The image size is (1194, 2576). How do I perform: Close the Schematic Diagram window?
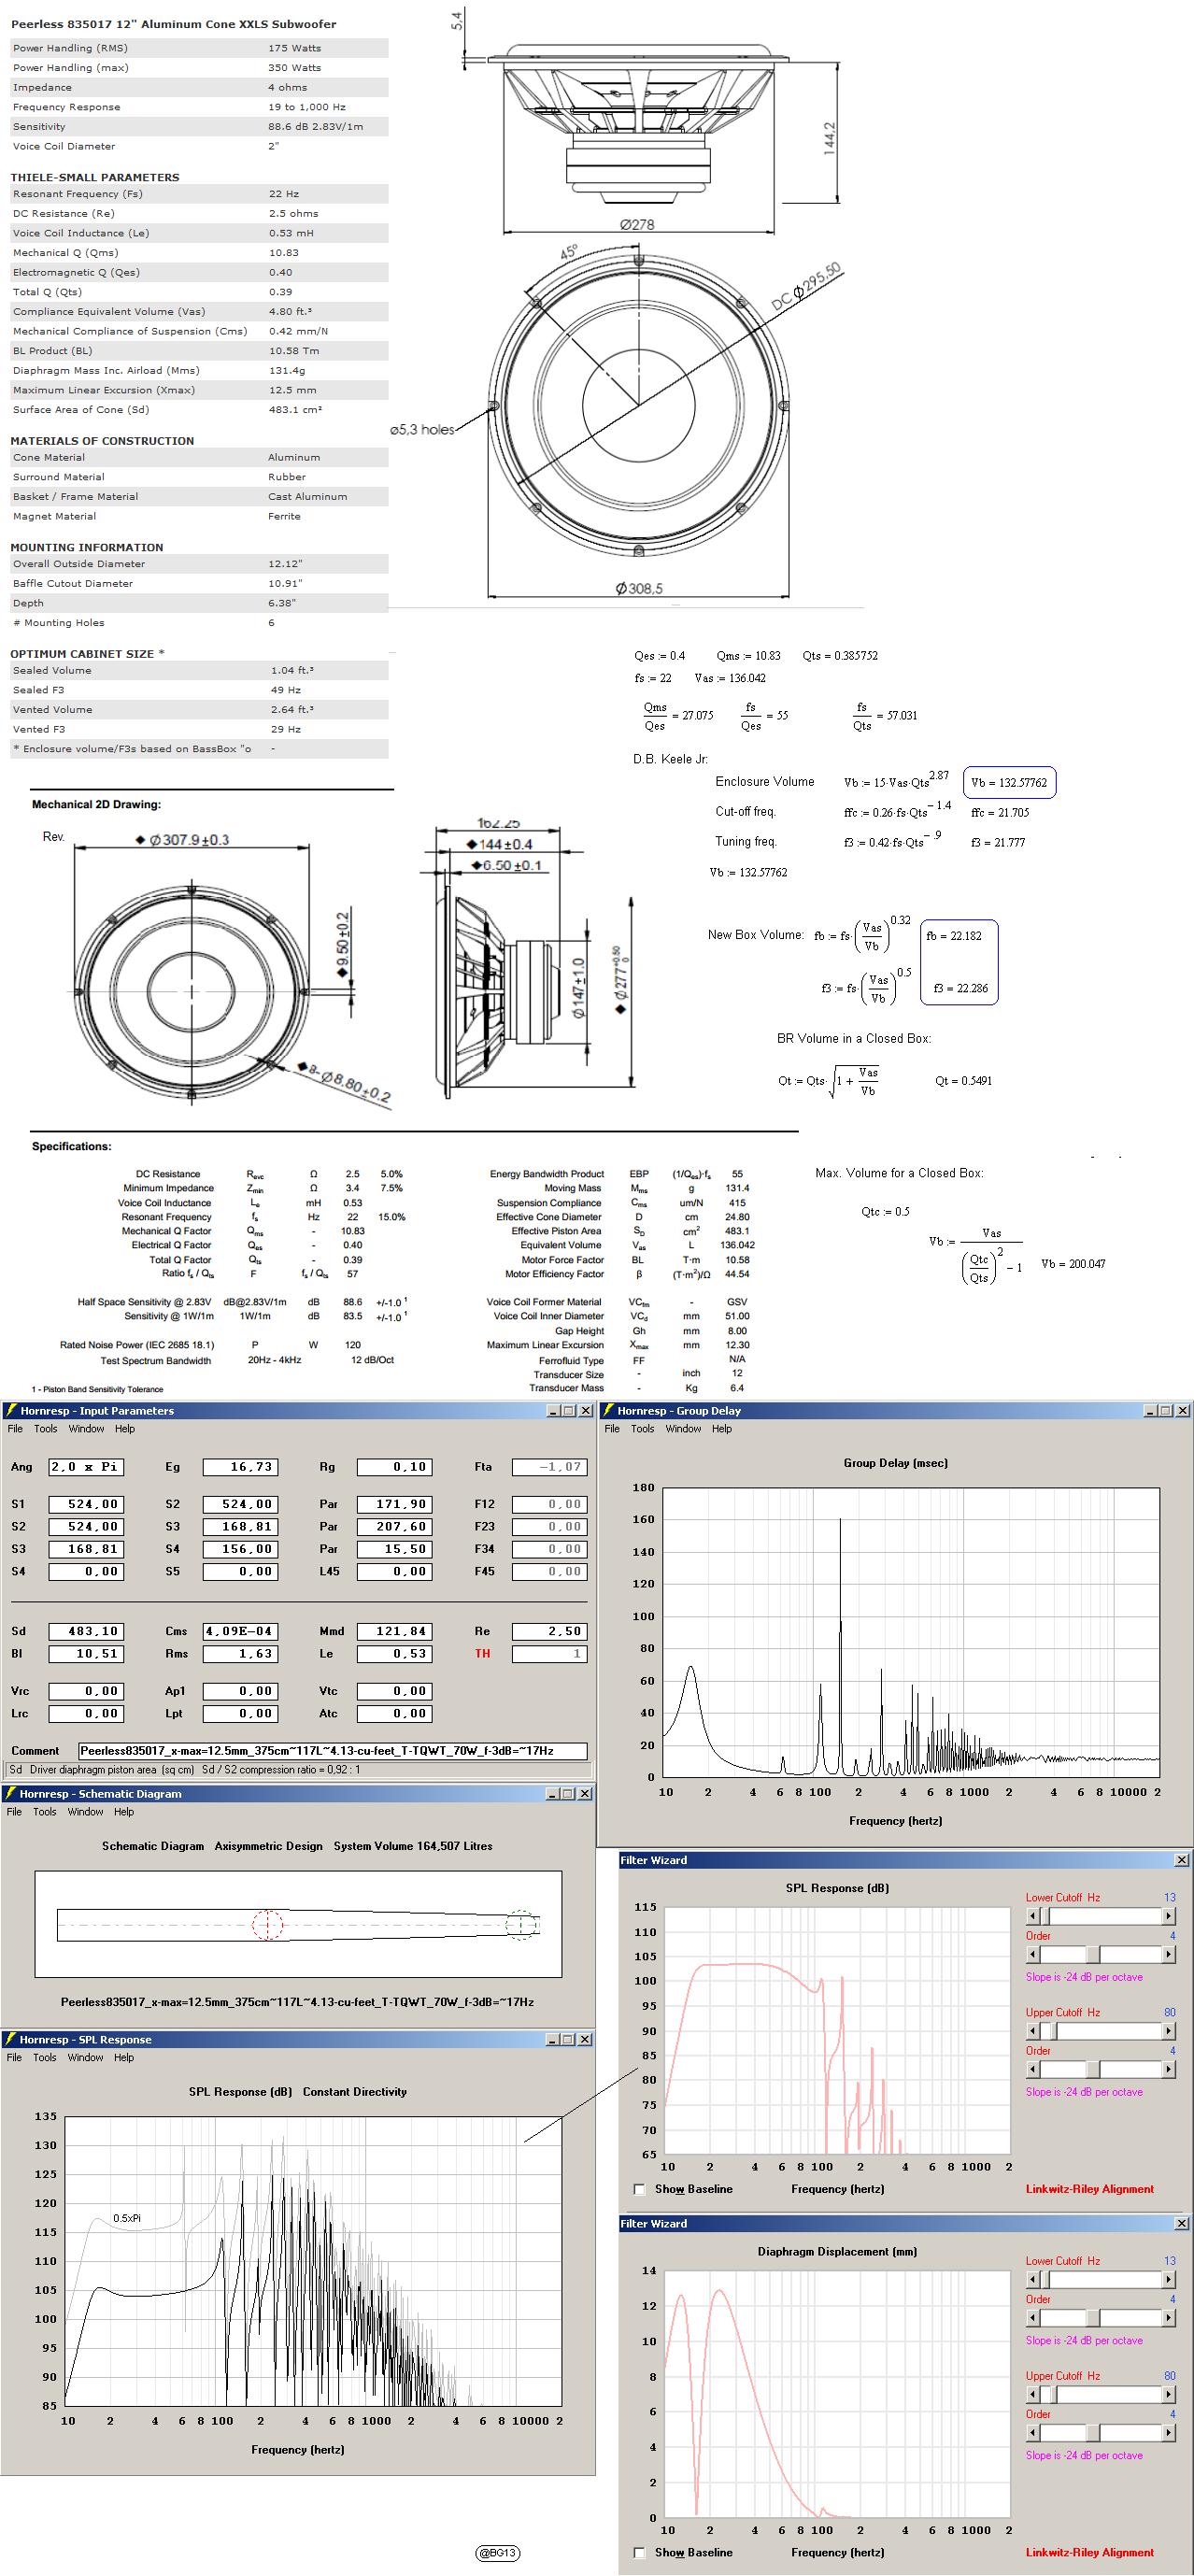click(585, 1793)
